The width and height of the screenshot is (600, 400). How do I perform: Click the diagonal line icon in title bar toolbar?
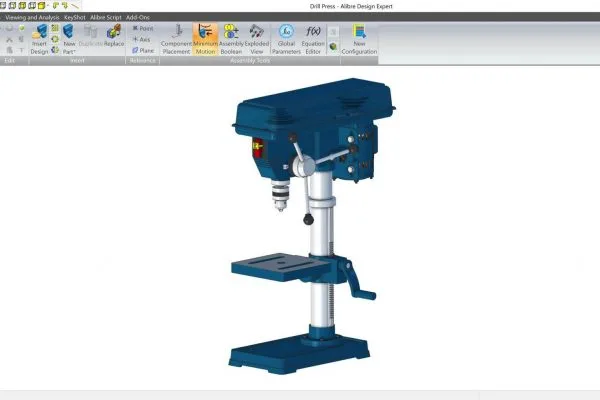click(75, 5)
